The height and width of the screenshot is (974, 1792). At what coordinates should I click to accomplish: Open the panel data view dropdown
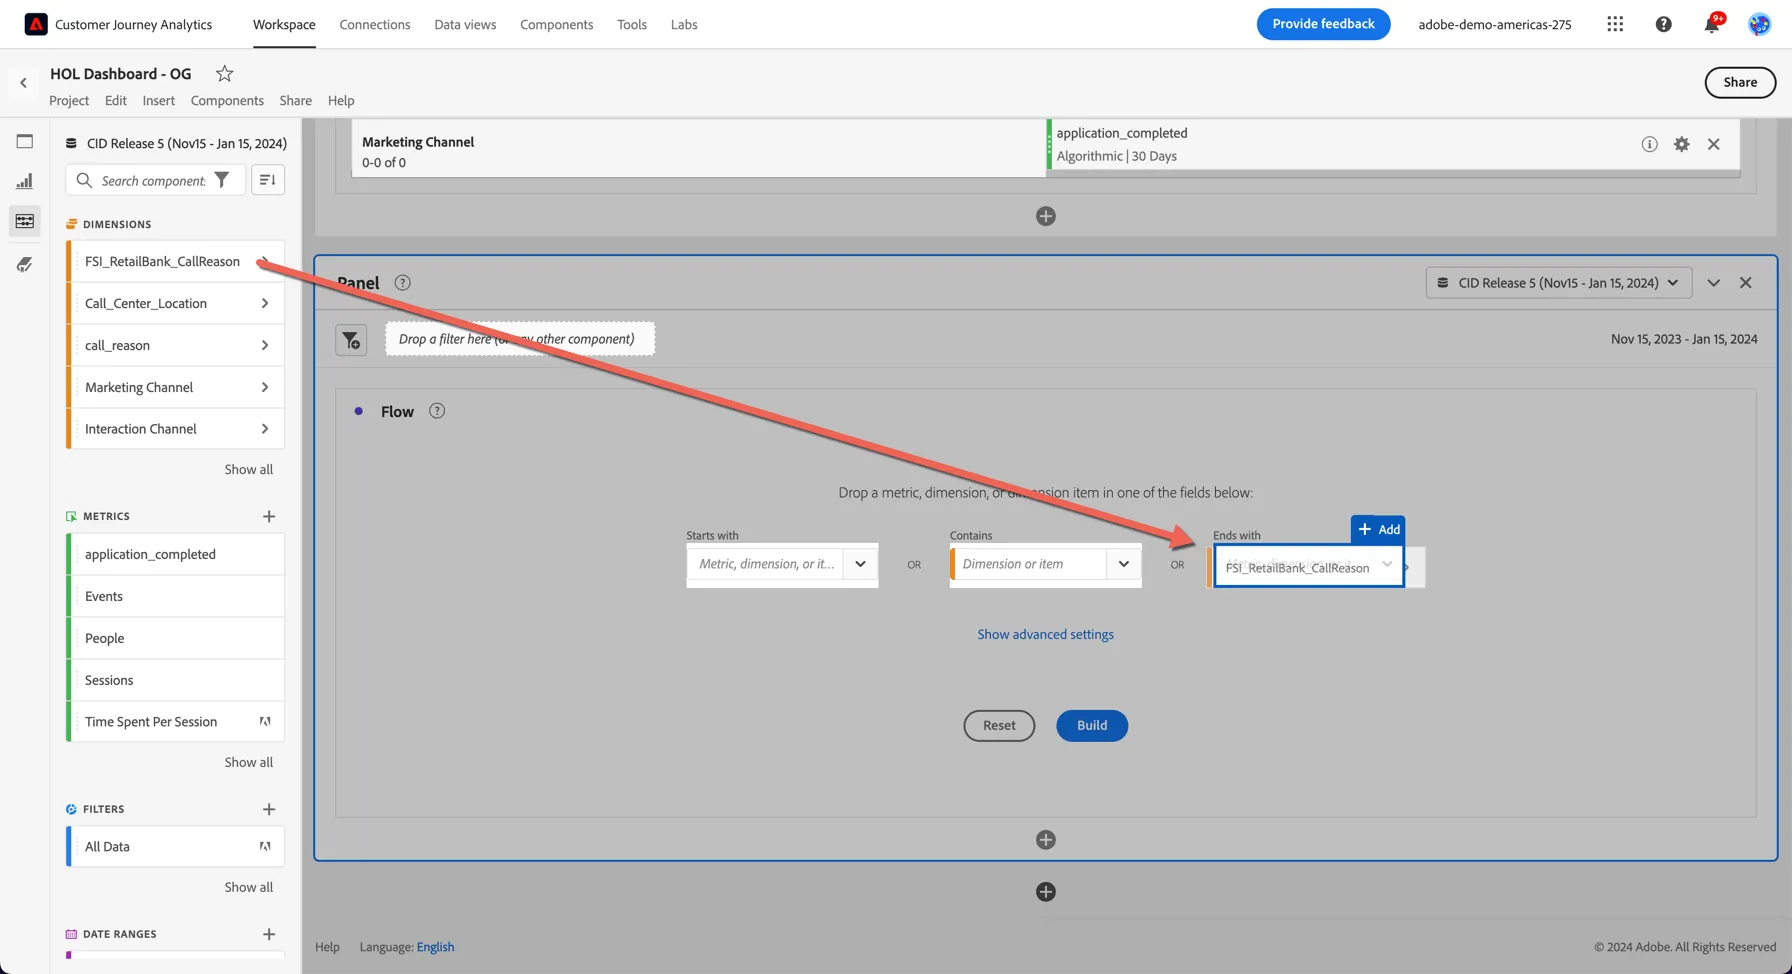coord(1559,283)
